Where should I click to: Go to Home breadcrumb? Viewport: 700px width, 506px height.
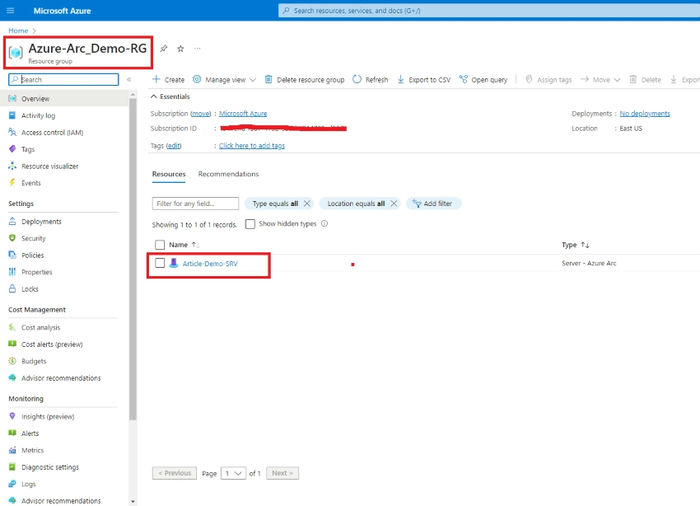pyautogui.click(x=18, y=30)
